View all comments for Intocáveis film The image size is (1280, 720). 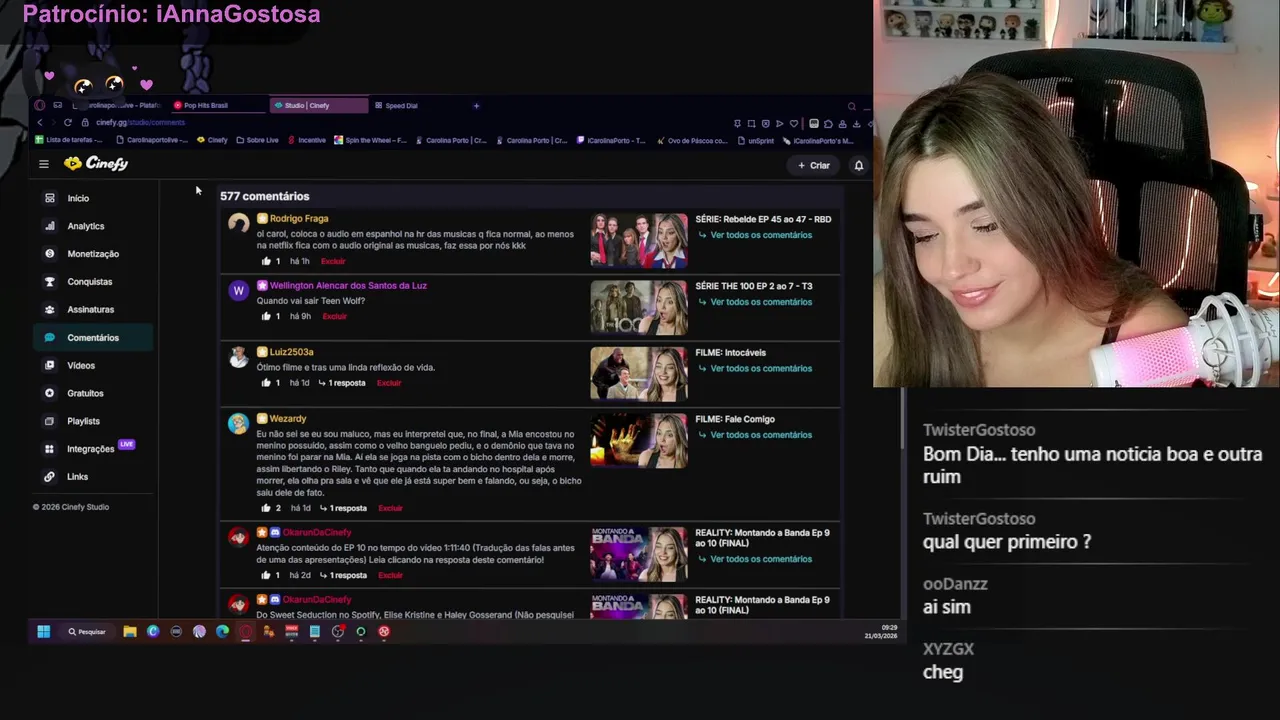(x=755, y=368)
